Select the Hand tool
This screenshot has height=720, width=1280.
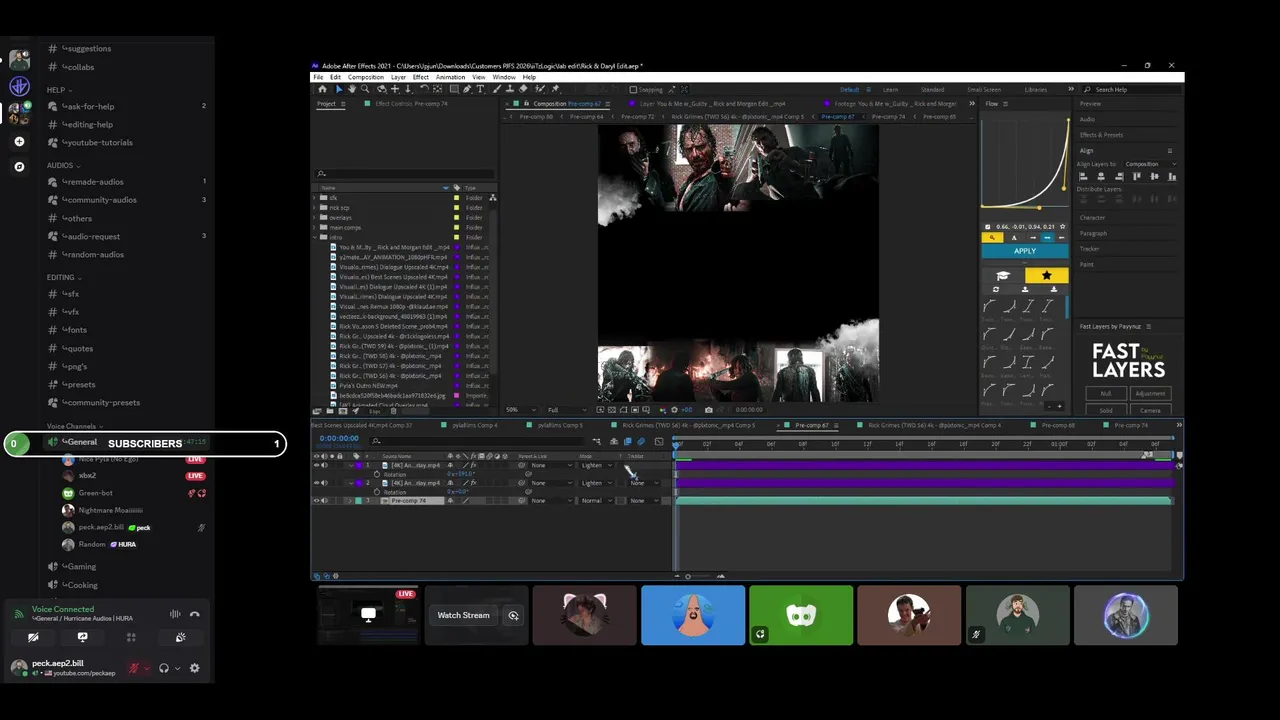pyautogui.click(x=352, y=89)
